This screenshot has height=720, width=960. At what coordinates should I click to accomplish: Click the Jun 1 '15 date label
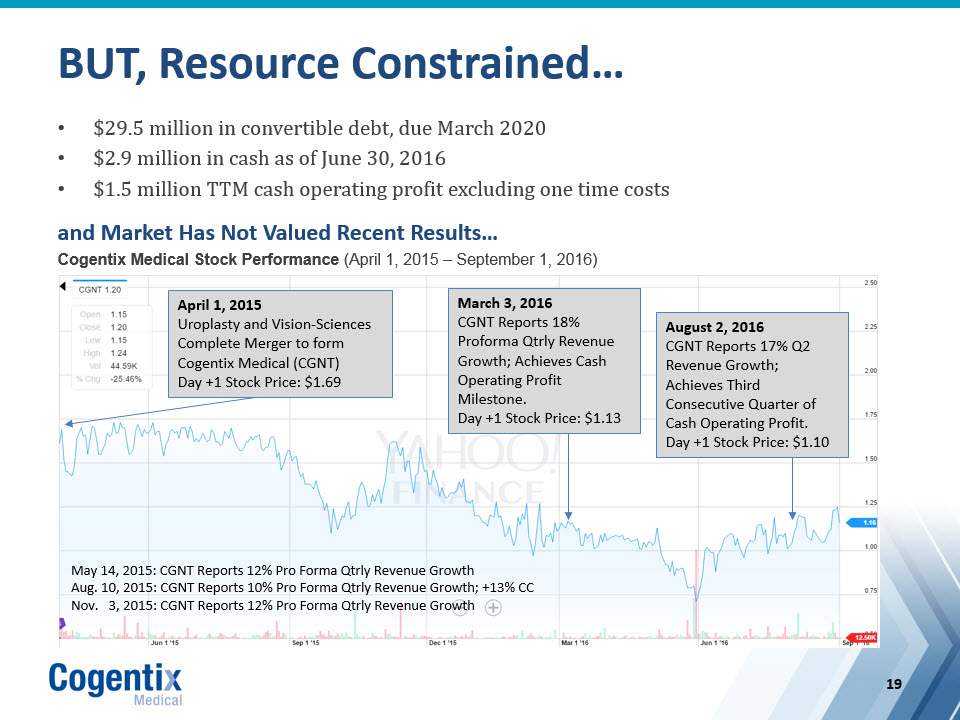pos(165,643)
